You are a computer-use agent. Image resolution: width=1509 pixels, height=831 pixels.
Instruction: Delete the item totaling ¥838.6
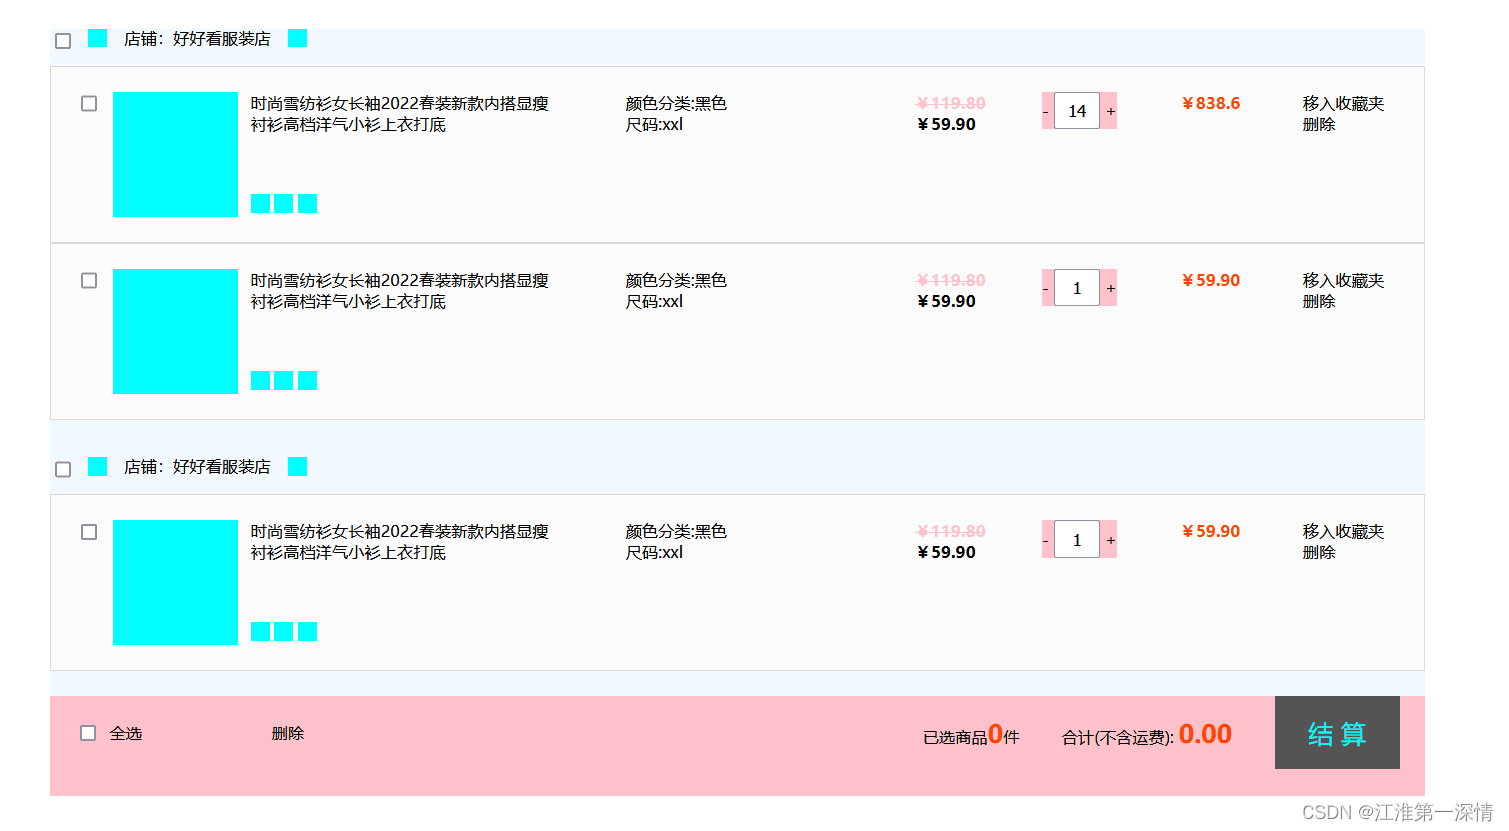pos(1319,124)
